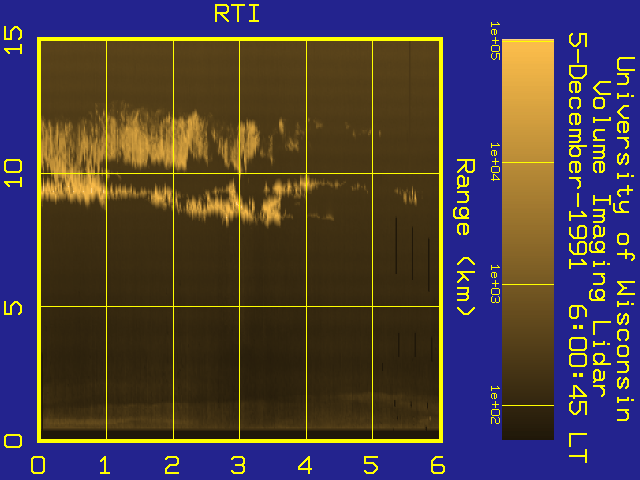The height and width of the screenshot is (480, 640).
Task: Click the Volume Imaging Lidar text
Action: coord(601,239)
